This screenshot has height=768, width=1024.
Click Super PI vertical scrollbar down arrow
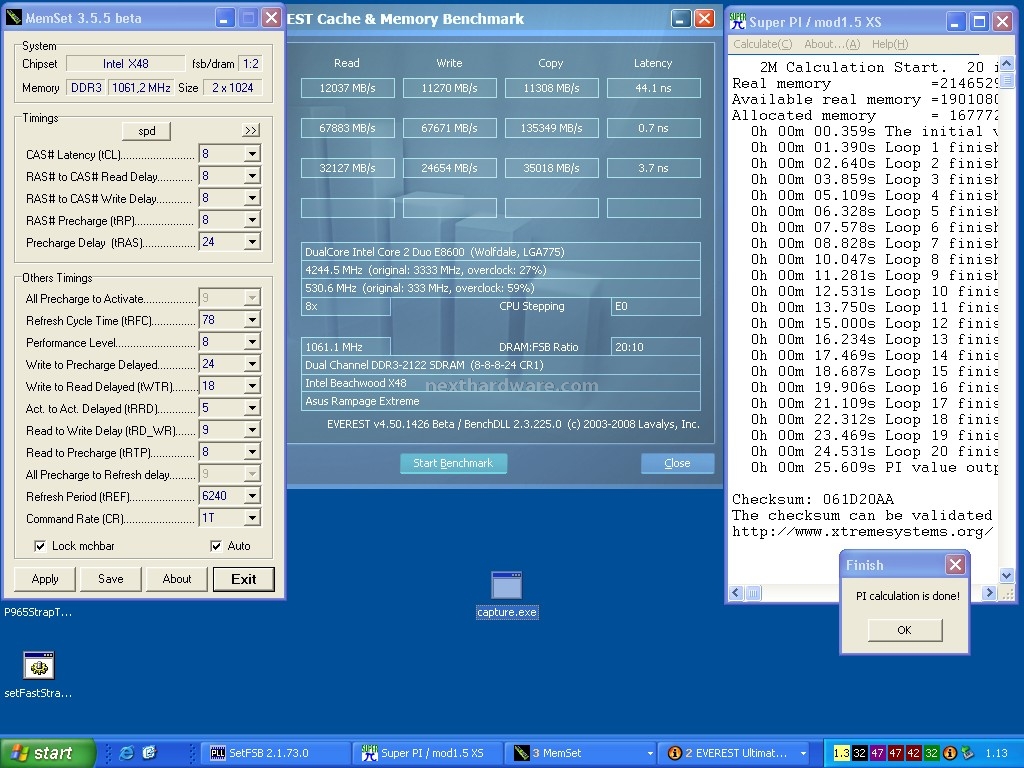[1006, 575]
